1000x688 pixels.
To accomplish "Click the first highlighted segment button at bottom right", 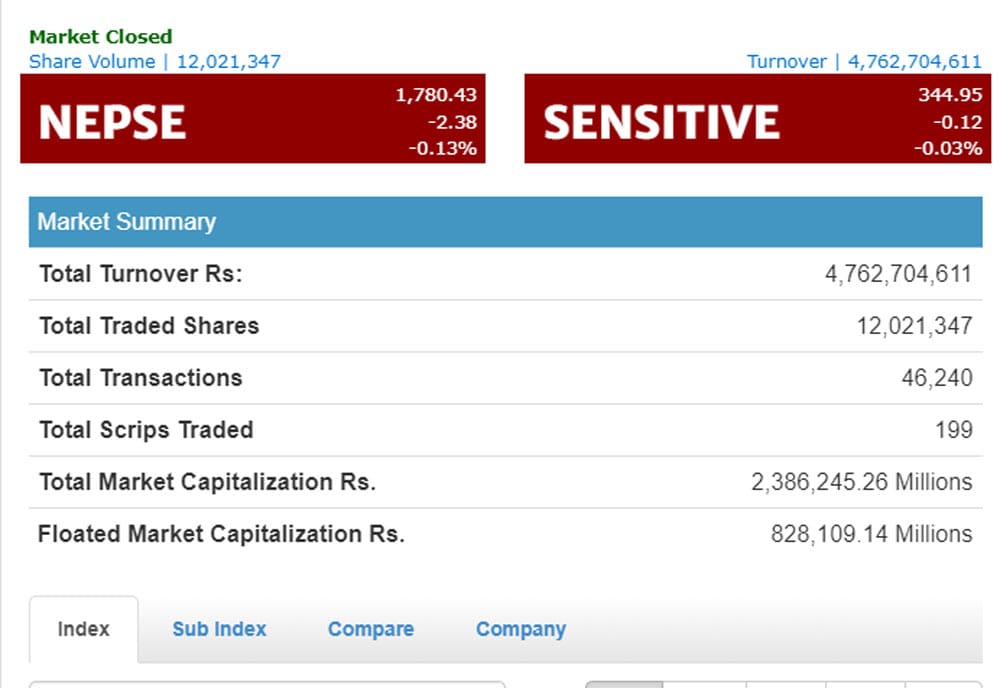I will pos(624,684).
